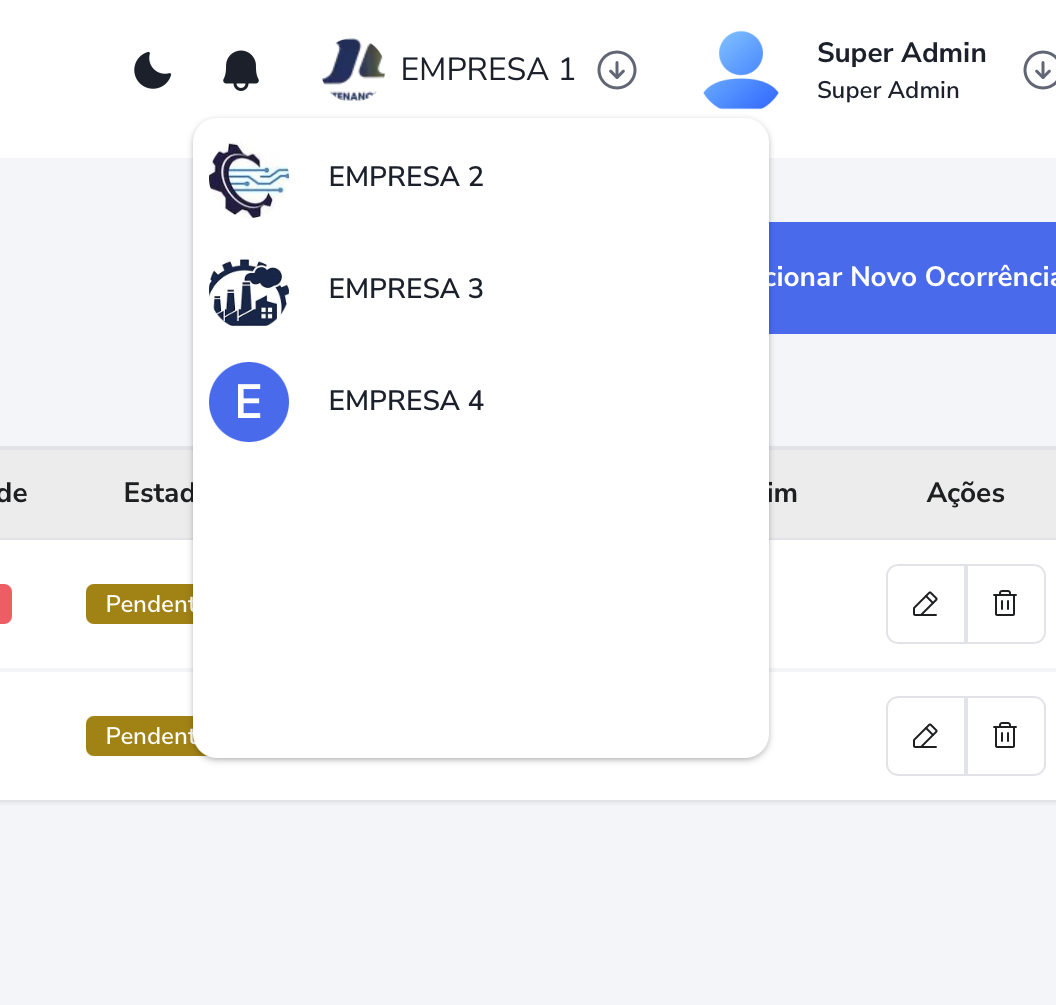Switch to EMPRESA 2 from the menu

[x=405, y=176]
